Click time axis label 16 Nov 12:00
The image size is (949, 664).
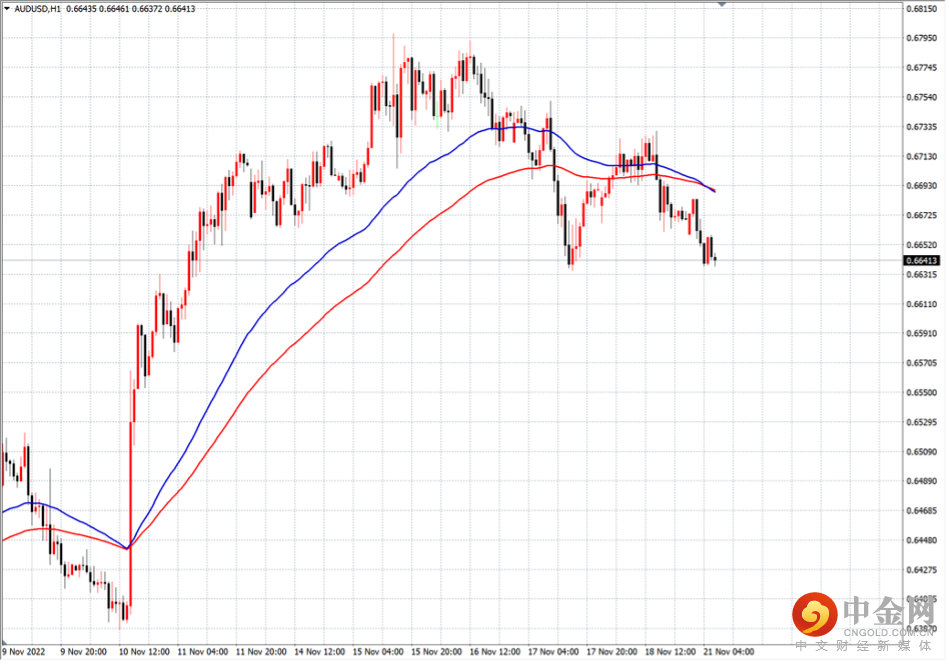(495, 652)
